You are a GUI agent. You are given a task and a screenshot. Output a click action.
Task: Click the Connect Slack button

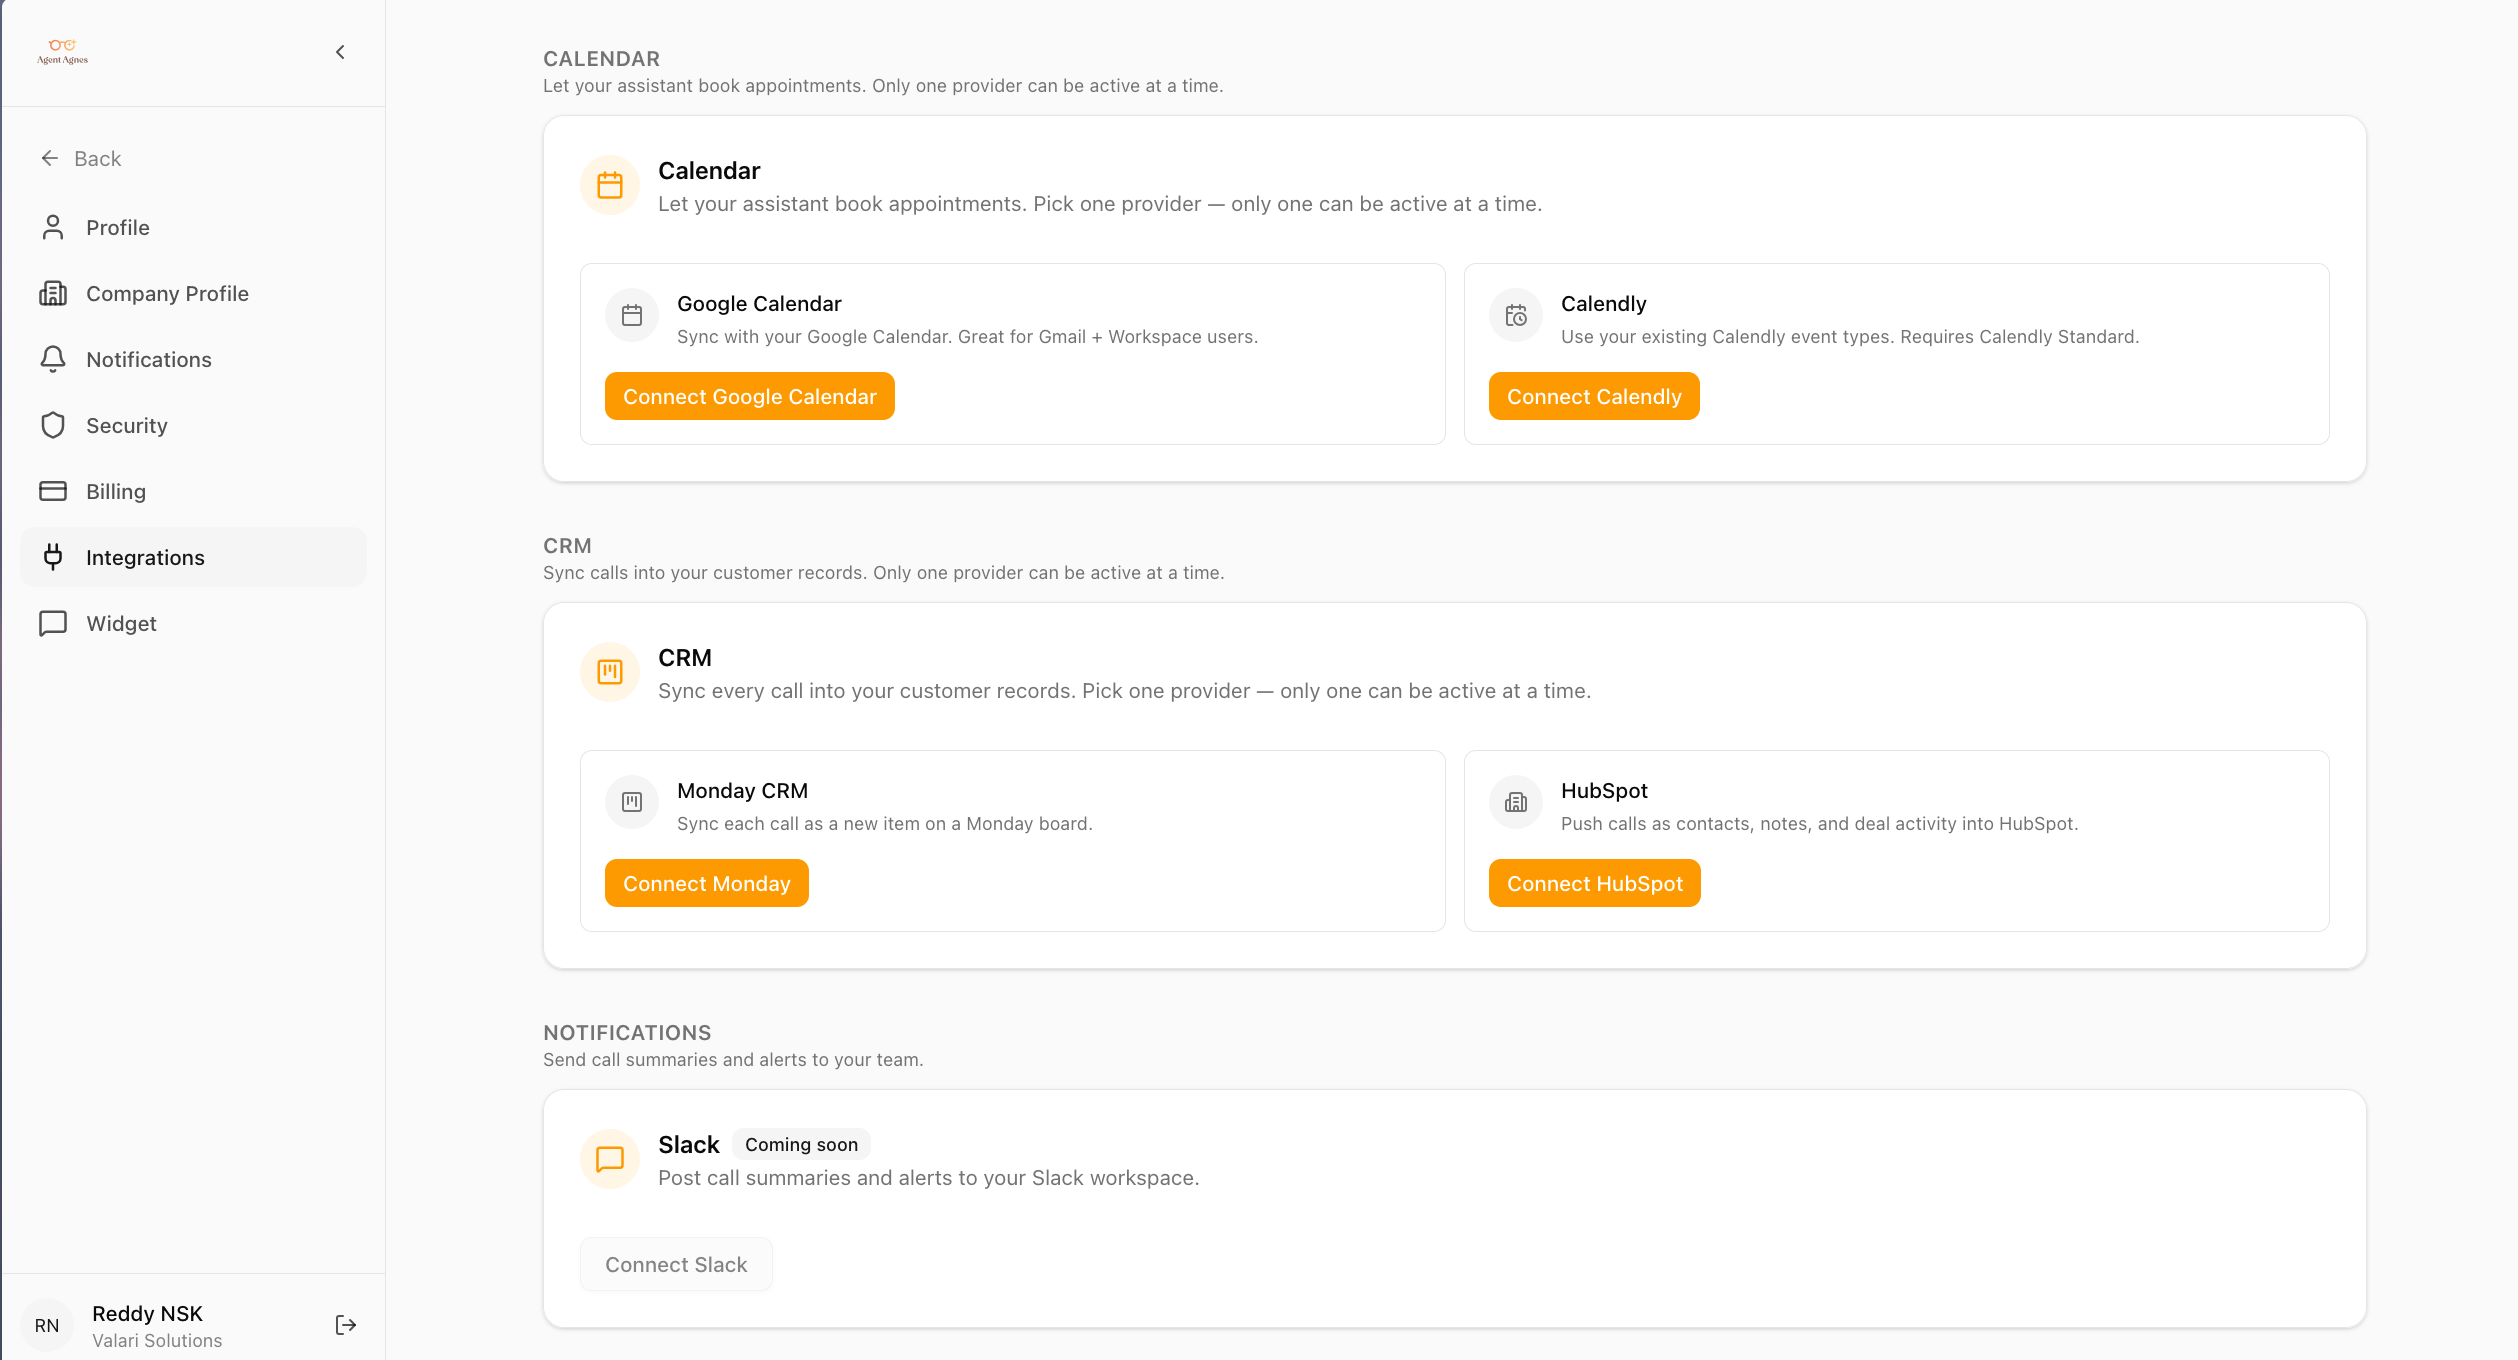pyautogui.click(x=676, y=1264)
